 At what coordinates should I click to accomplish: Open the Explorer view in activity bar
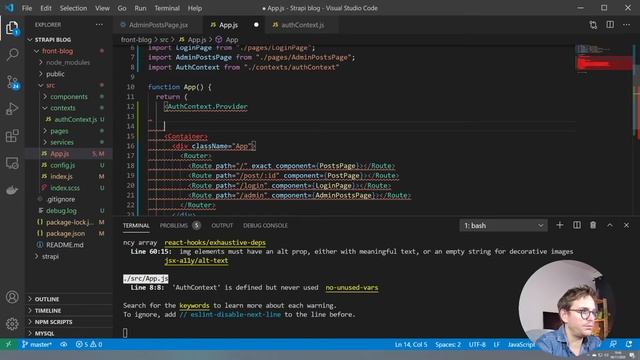[x=12, y=29]
